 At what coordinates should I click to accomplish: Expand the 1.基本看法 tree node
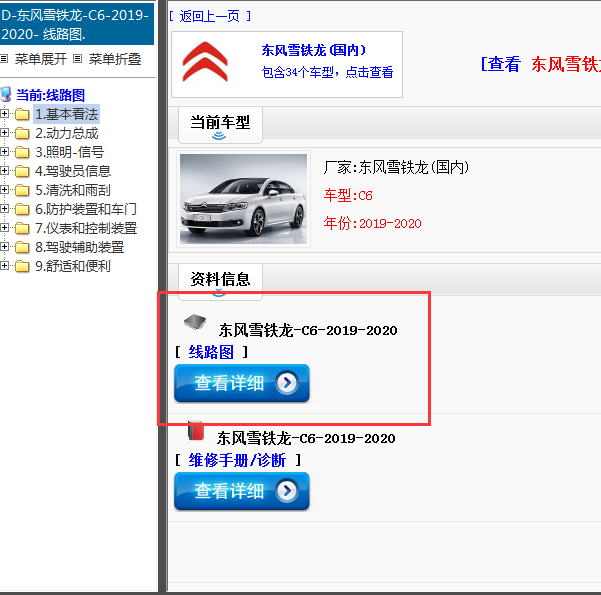pos(4,113)
